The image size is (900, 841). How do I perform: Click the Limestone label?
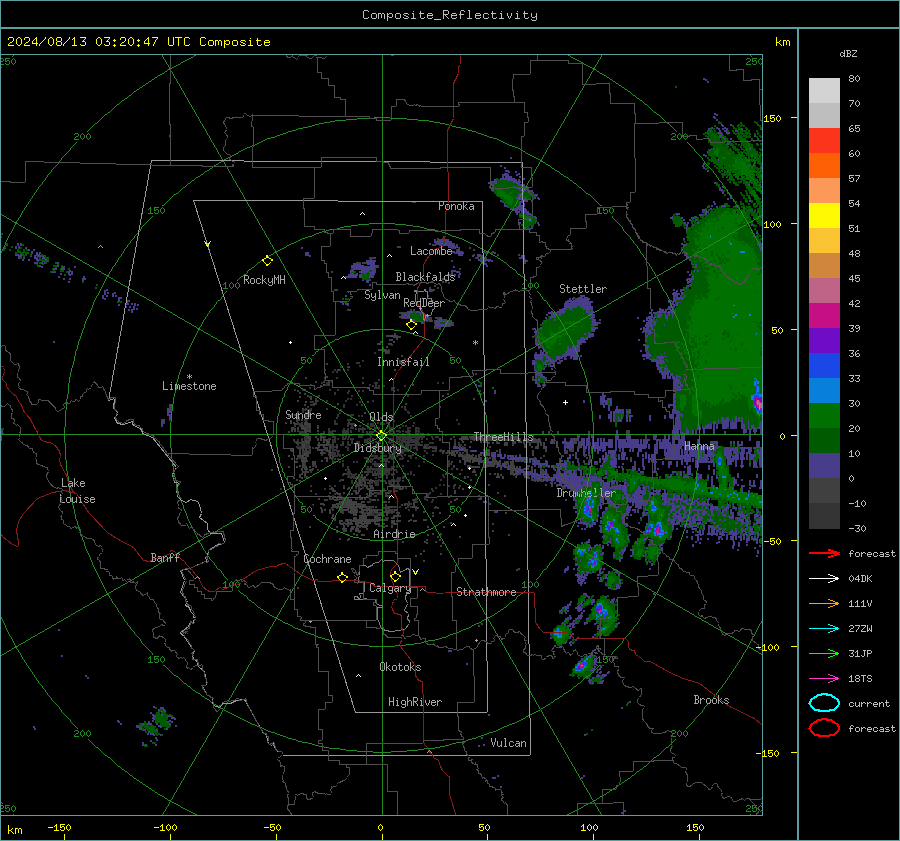coord(189,386)
